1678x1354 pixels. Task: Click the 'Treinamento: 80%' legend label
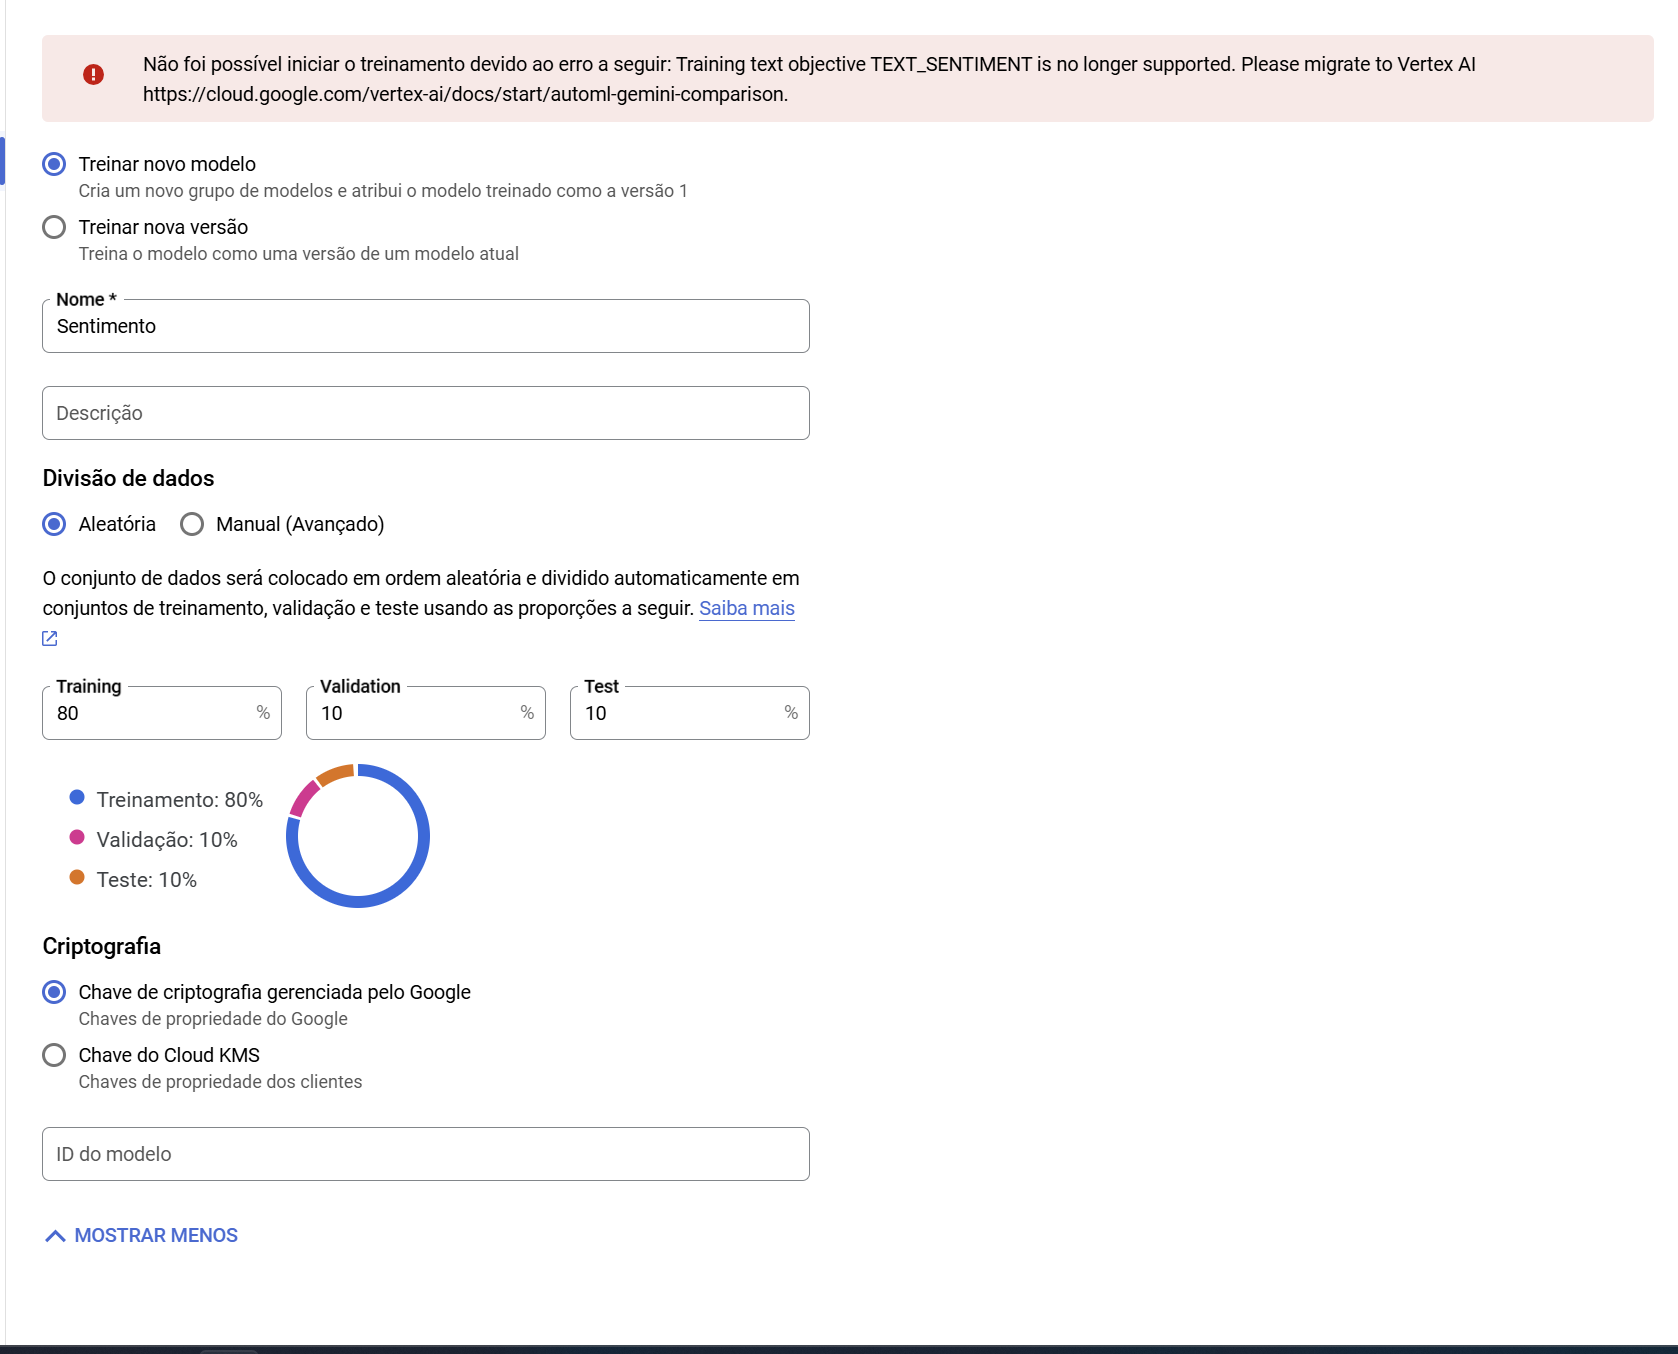180,800
